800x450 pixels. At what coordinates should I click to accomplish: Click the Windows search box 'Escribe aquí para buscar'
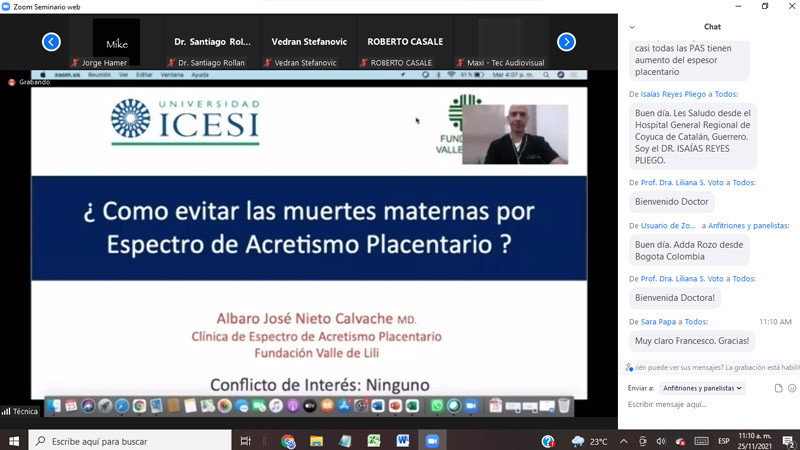(x=130, y=441)
